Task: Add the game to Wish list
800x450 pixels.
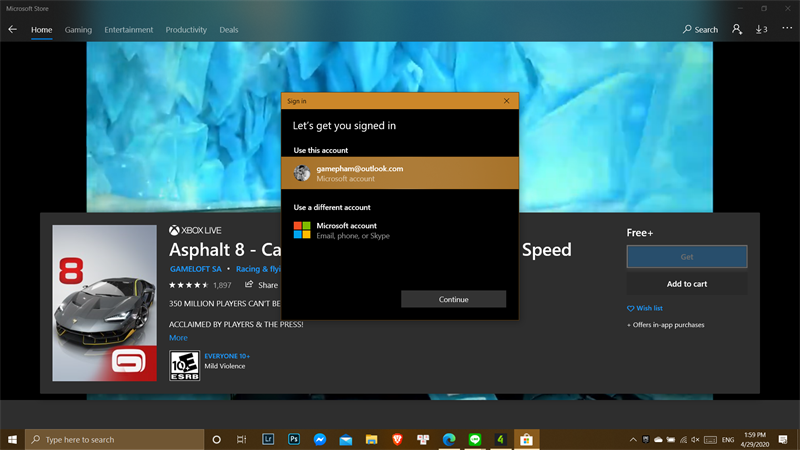Action: pos(645,309)
